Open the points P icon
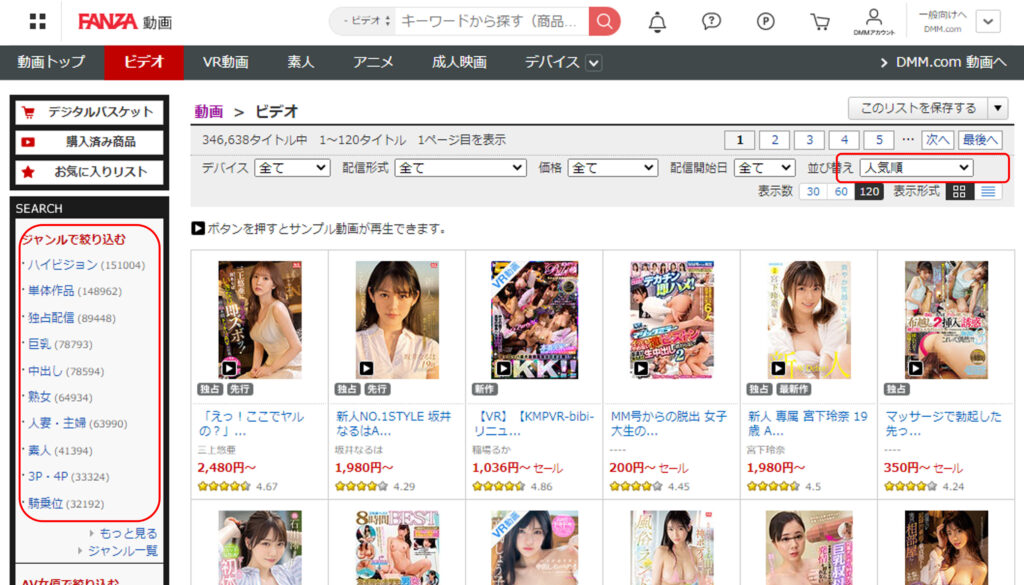Screen dimensions: 1024x585 (766, 21)
